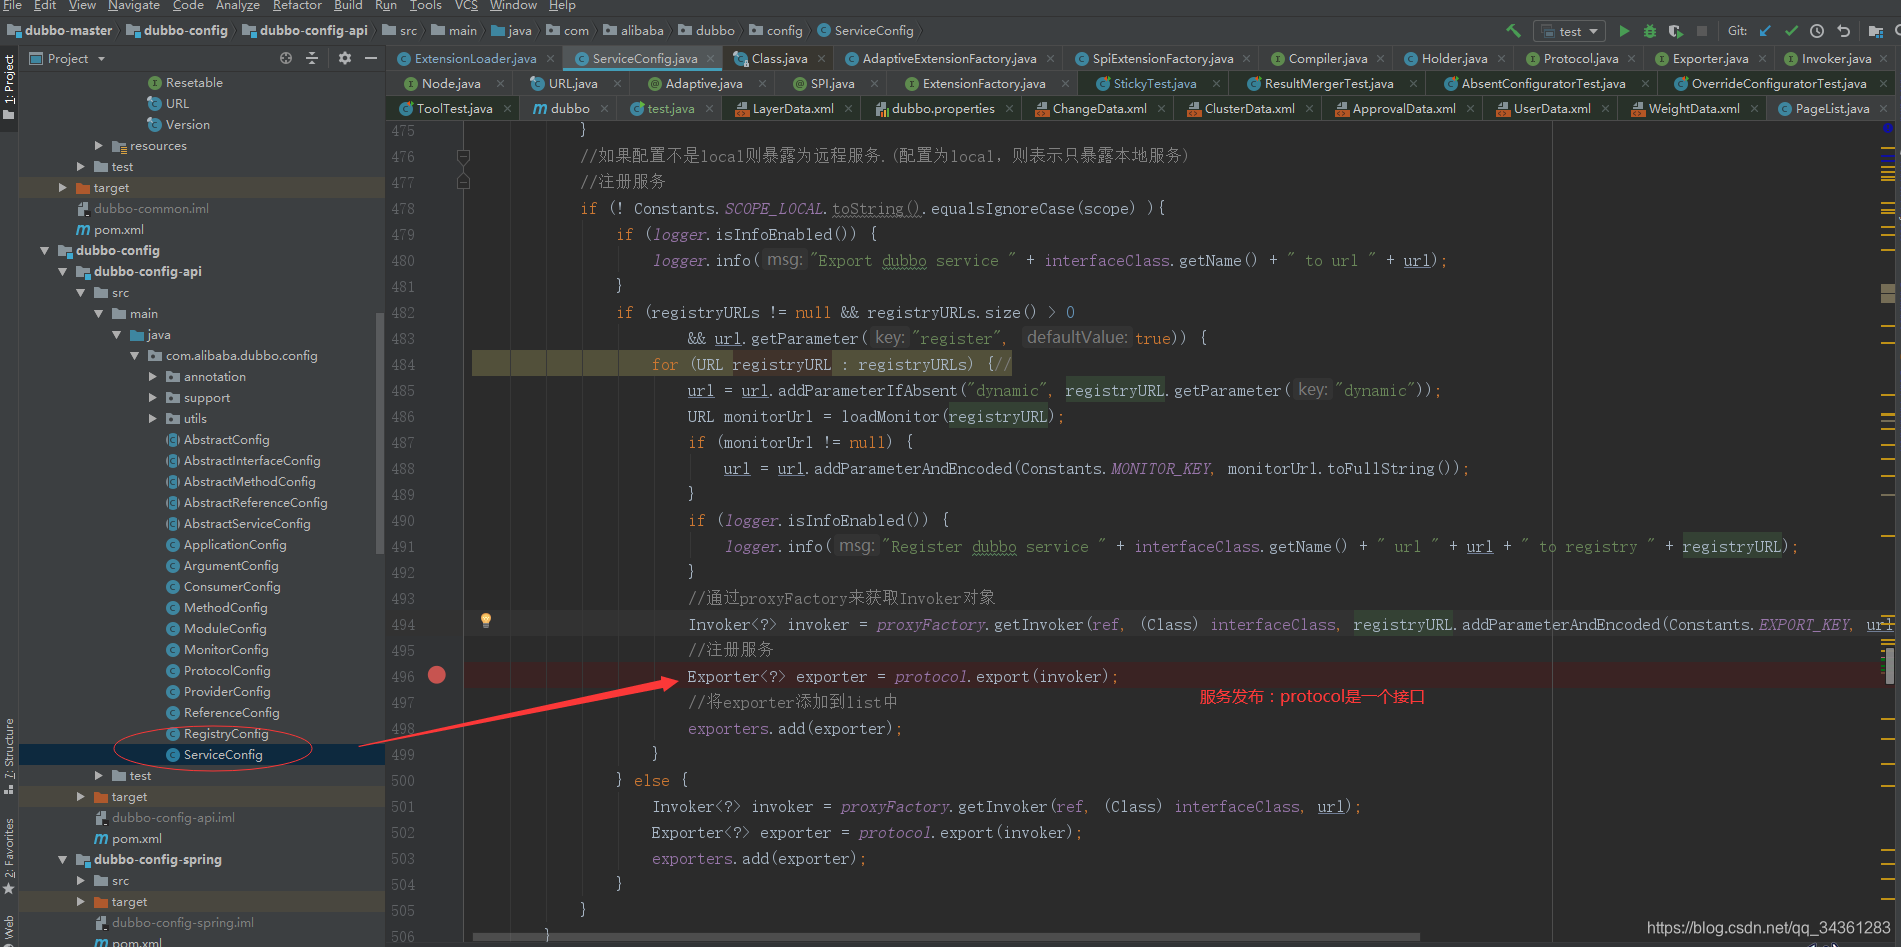Commit changes with the green checkmark icon
1901x947 pixels.
(1791, 31)
